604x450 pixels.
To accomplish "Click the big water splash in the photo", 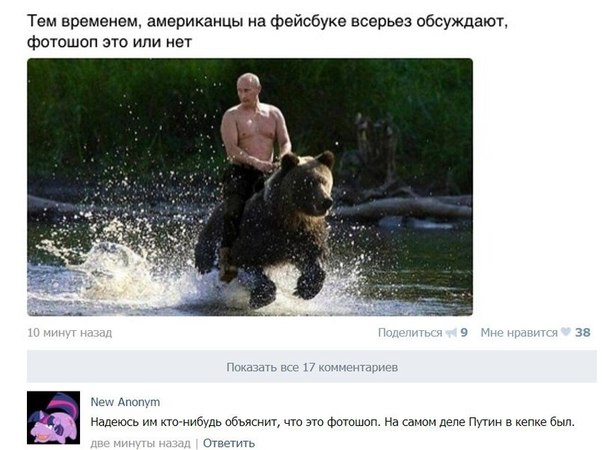I will (x=116, y=270).
